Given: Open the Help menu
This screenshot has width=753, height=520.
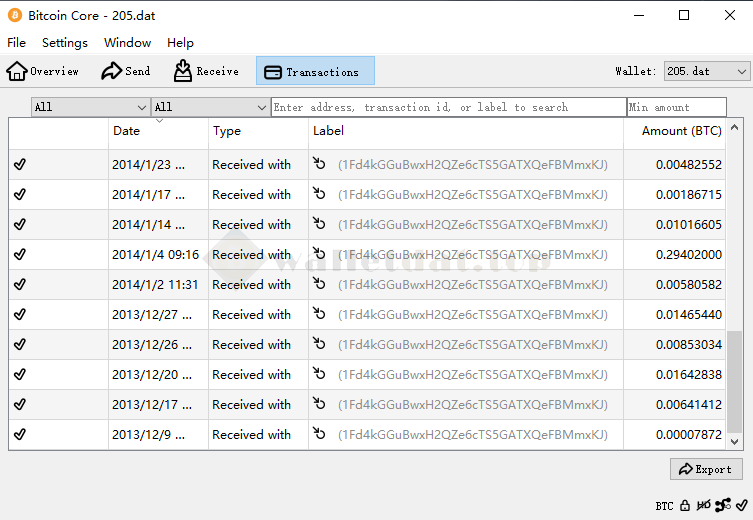Looking at the screenshot, I should (x=180, y=43).
